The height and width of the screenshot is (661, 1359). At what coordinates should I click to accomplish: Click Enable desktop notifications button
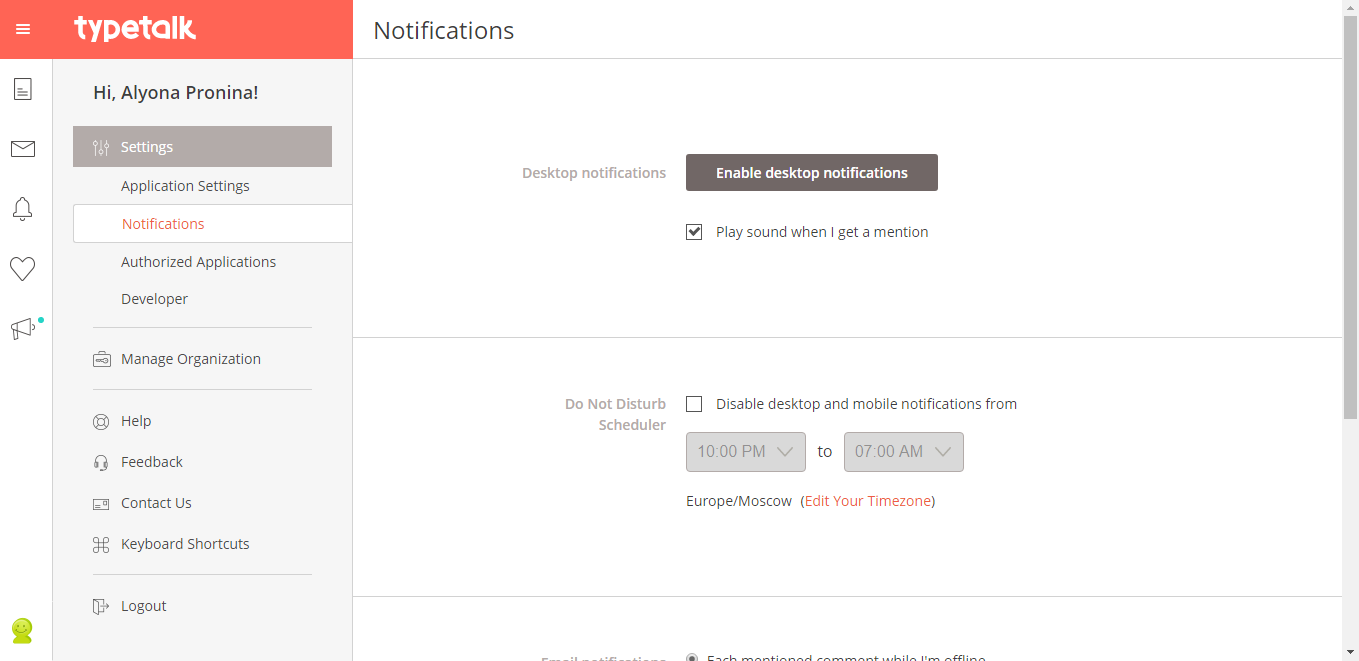[x=811, y=173]
